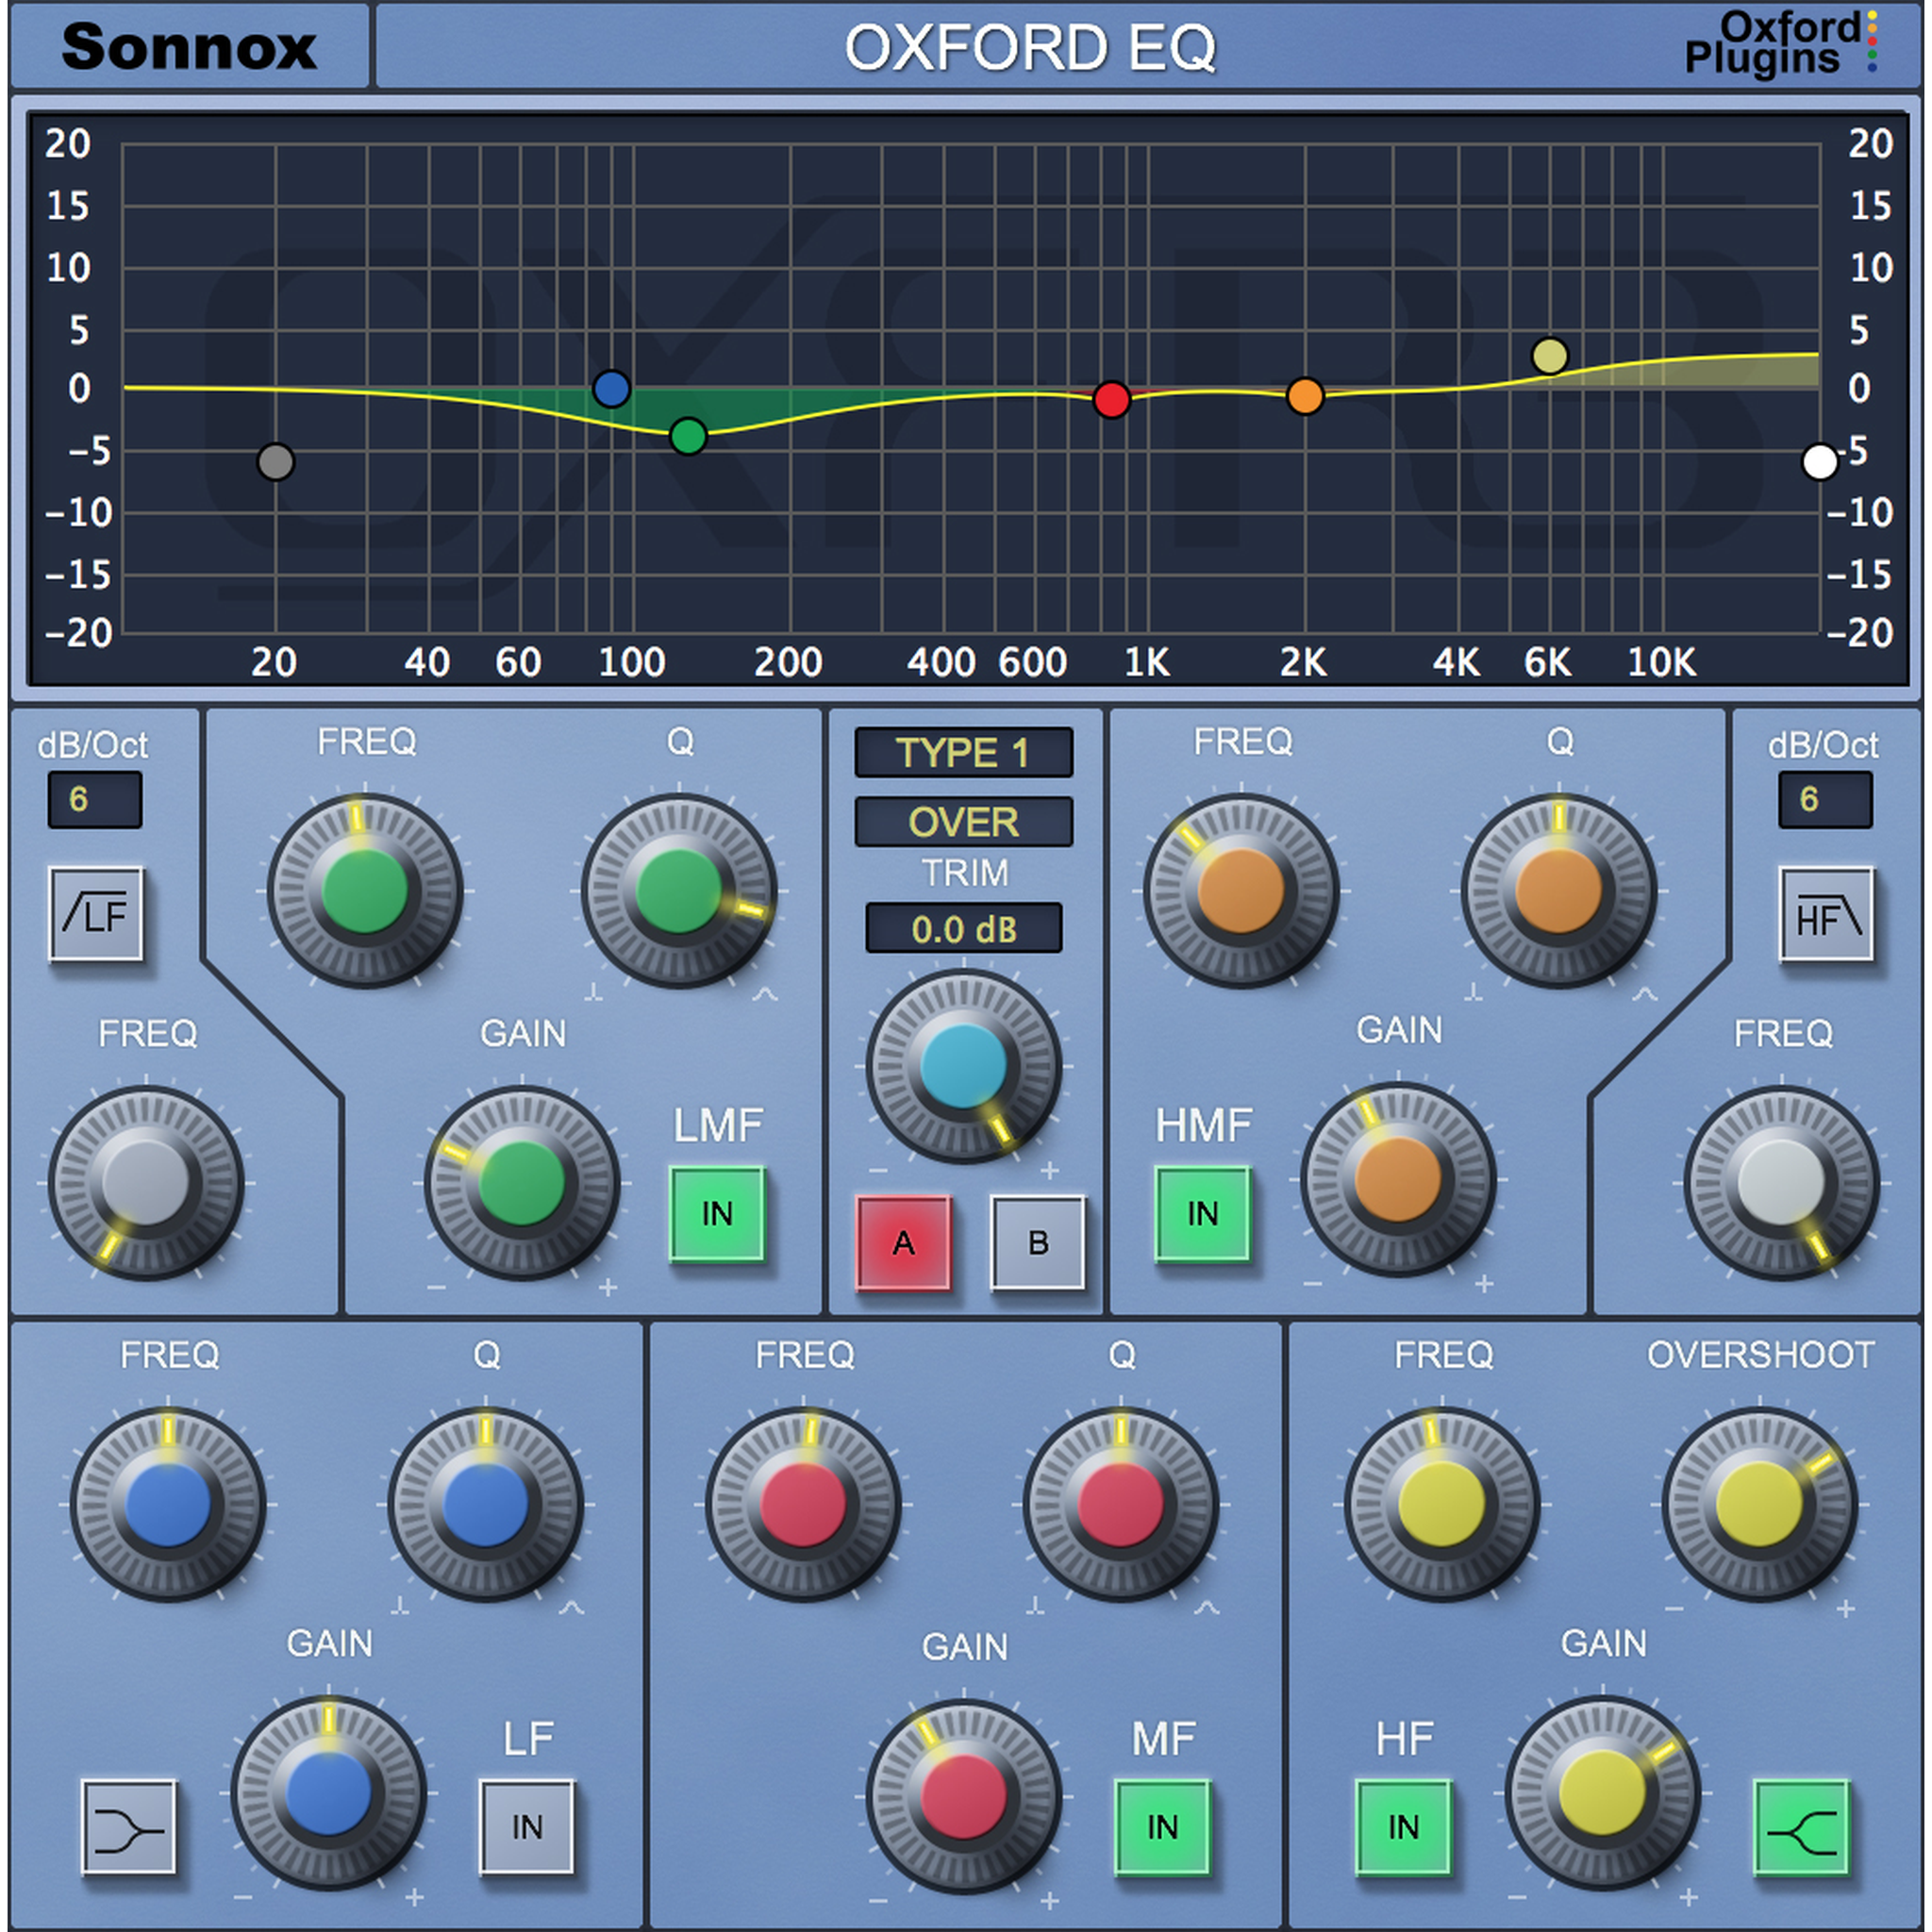The image size is (1932, 1932).
Task: Select preset A
Action: point(905,1243)
